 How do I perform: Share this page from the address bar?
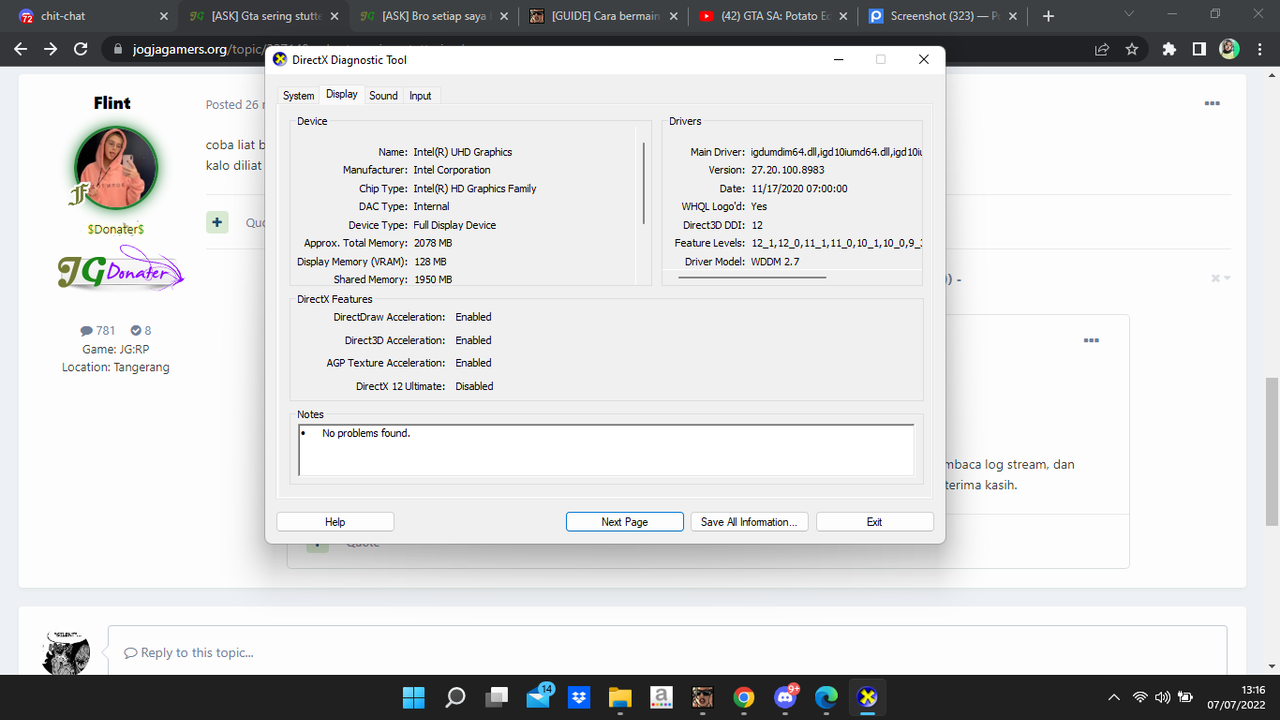(x=1102, y=48)
